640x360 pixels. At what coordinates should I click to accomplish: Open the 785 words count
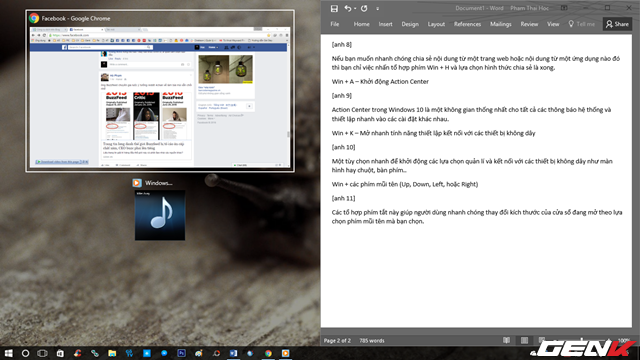(x=372, y=340)
